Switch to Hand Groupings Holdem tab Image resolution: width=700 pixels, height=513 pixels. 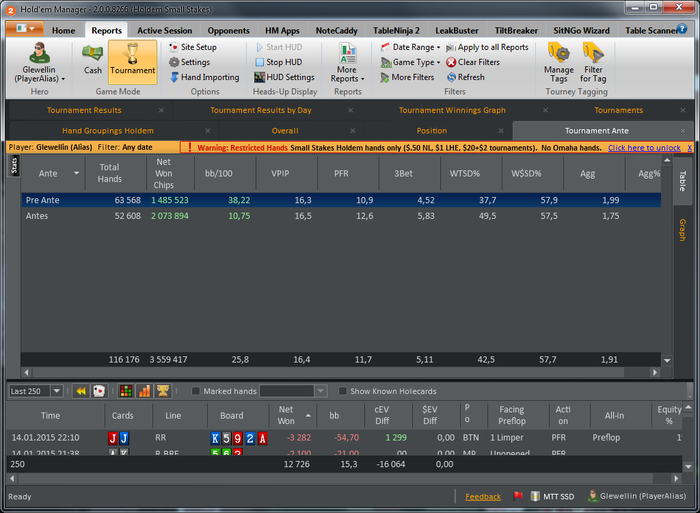pos(108,131)
